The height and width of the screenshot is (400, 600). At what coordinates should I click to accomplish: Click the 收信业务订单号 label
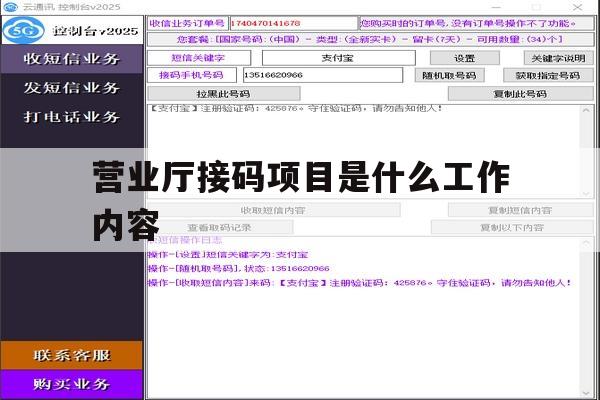pos(188,23)
